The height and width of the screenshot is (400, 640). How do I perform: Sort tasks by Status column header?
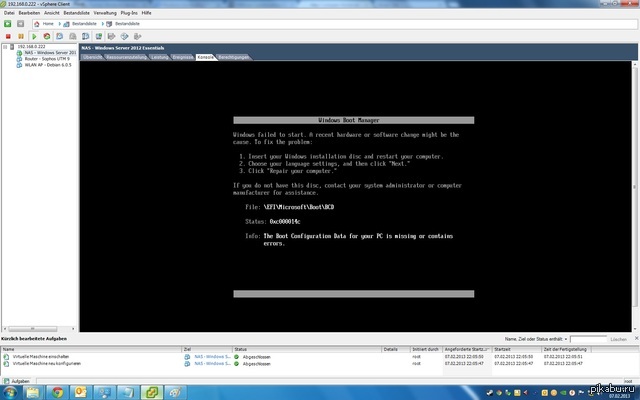tap(307, 349)
